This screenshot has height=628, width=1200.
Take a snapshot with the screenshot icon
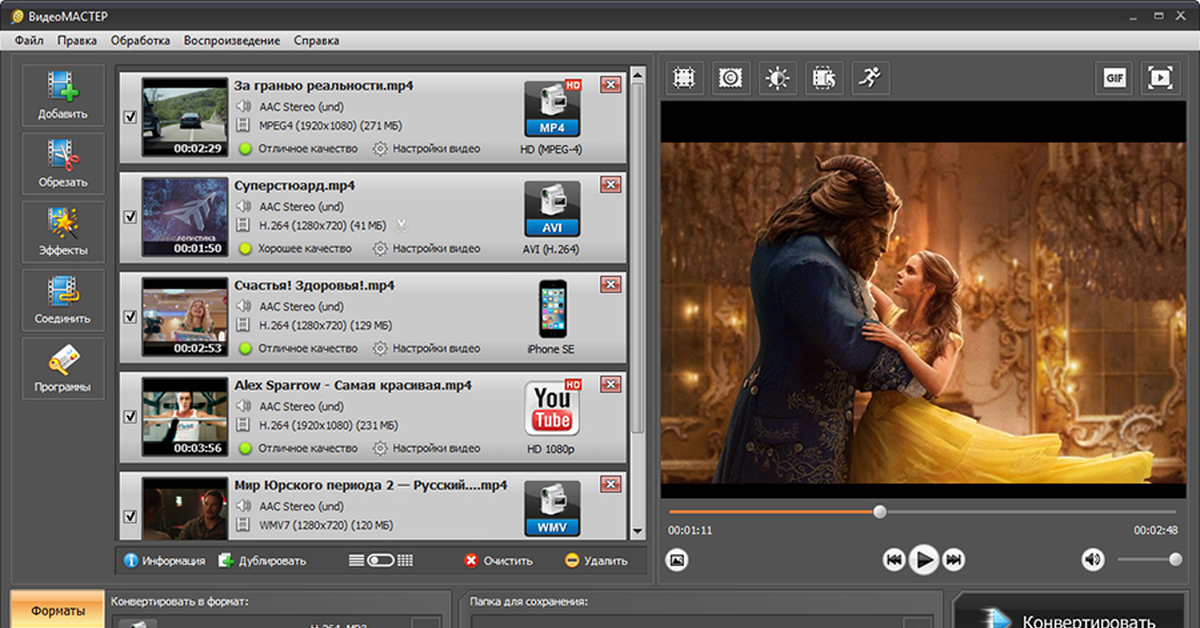[x=677, y=560]
